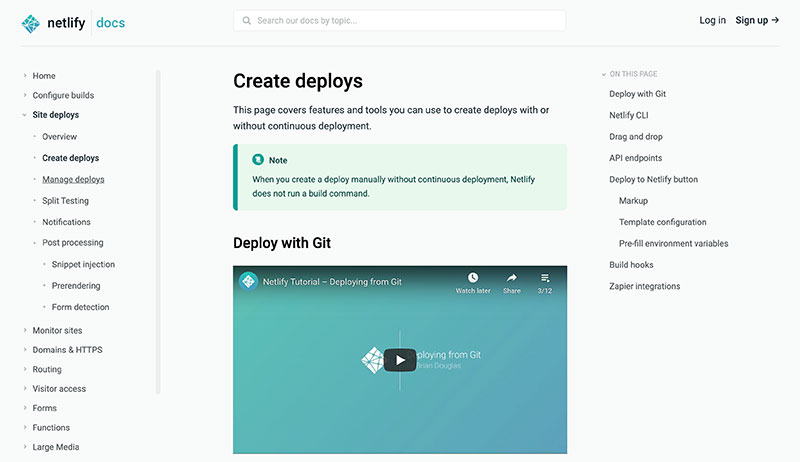Click the video Share arrow icon
This screenshot has height=462, width=800.
(511, 278)
